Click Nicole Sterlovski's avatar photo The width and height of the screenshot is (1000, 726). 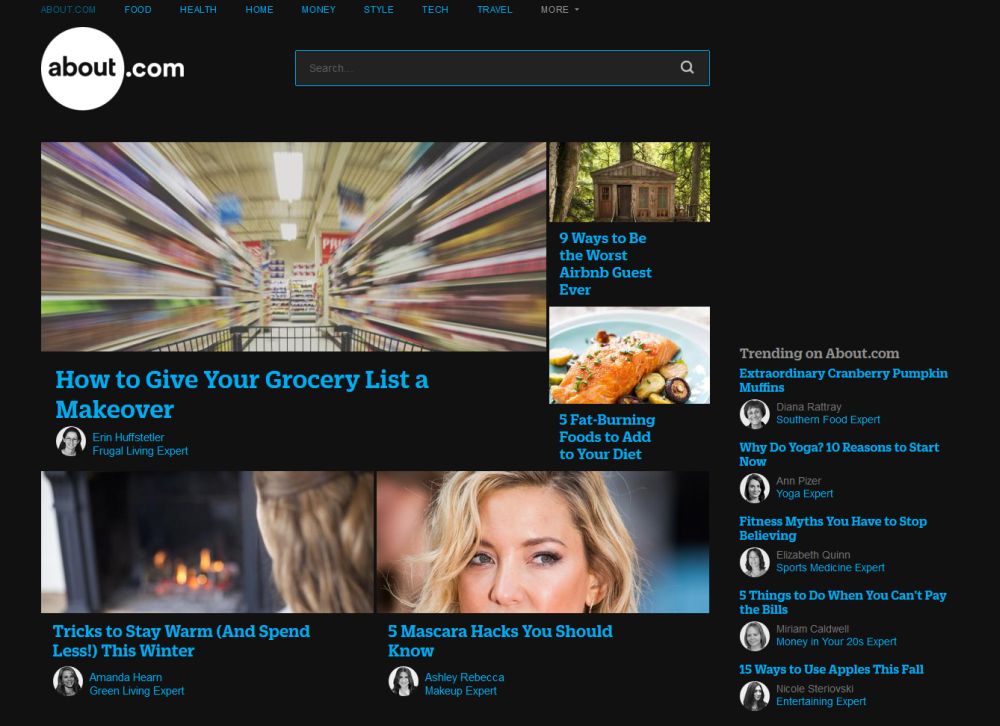point(755,696)
